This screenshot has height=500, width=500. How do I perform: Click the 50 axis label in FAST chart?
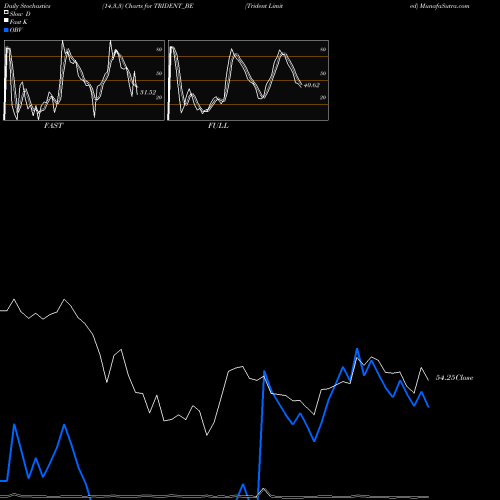[x=159, y=73]
